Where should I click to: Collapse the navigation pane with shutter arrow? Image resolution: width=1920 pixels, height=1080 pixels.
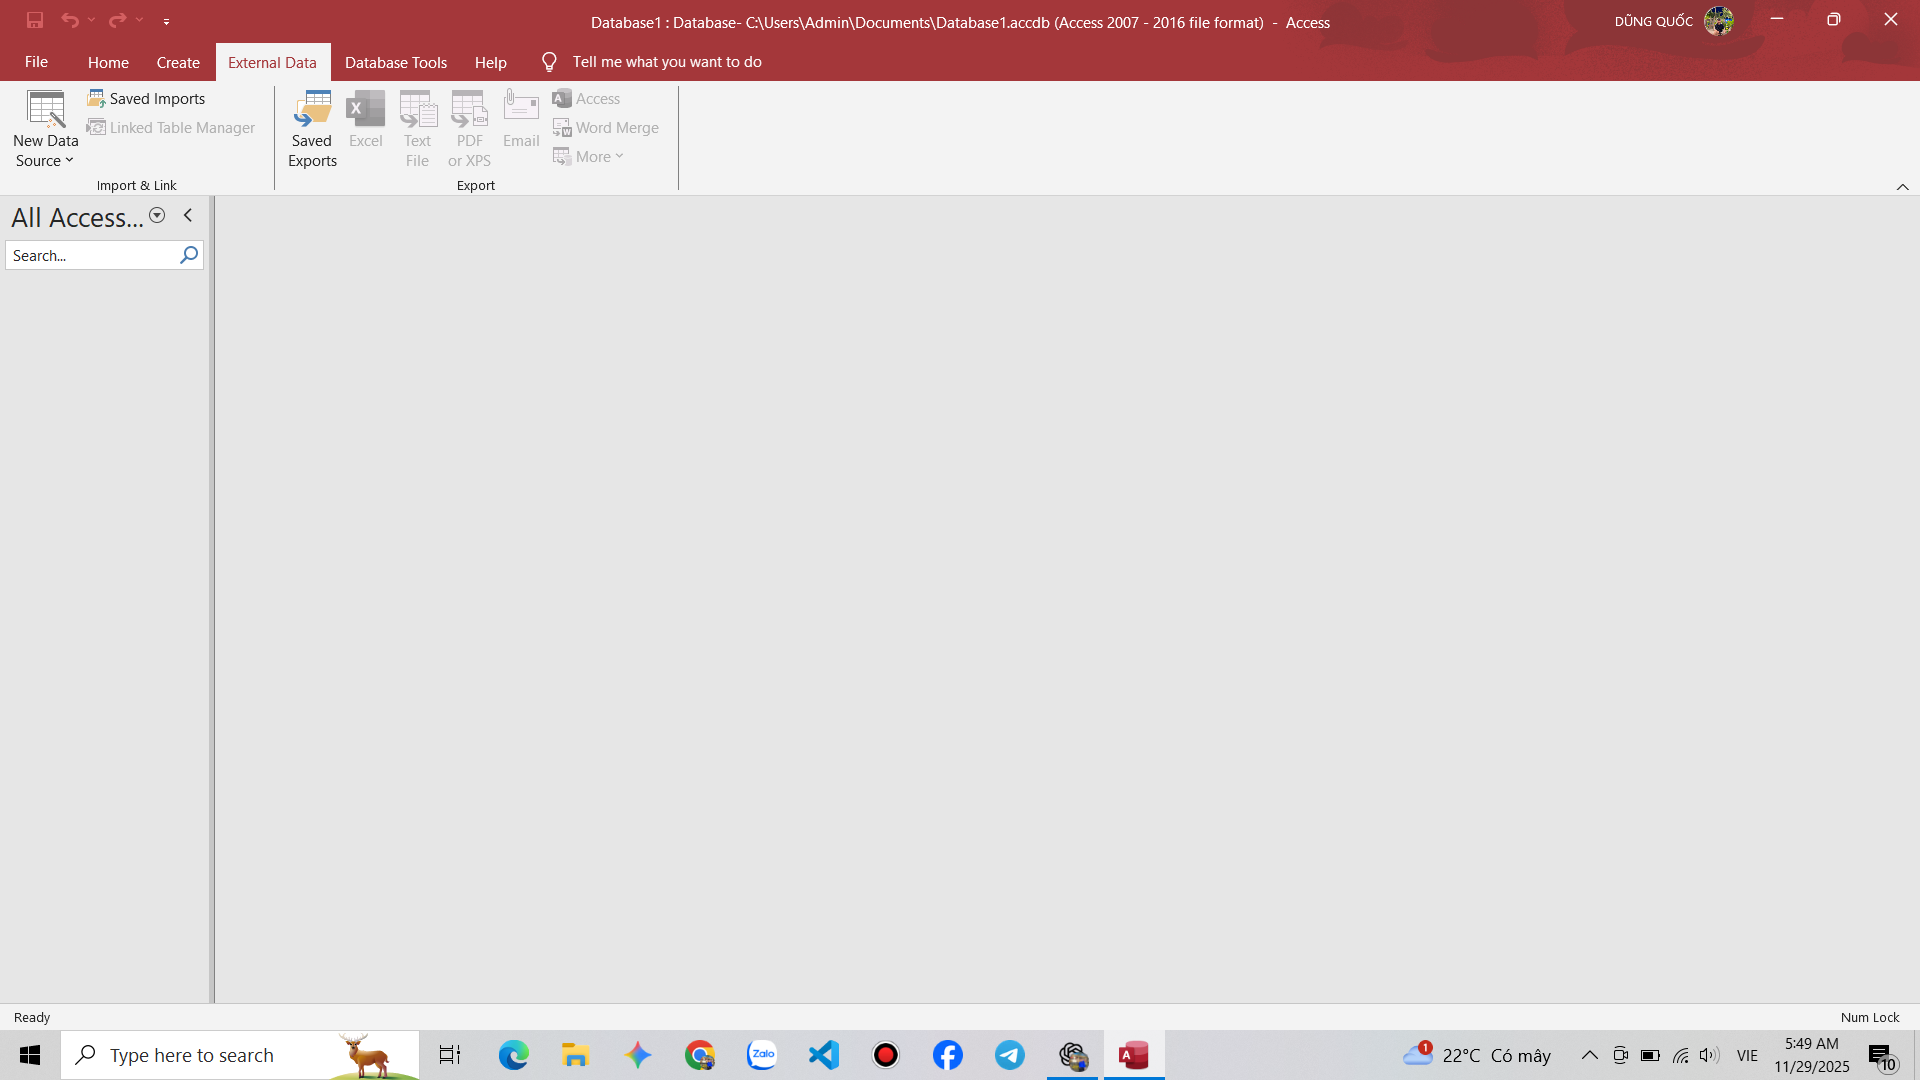188,216
